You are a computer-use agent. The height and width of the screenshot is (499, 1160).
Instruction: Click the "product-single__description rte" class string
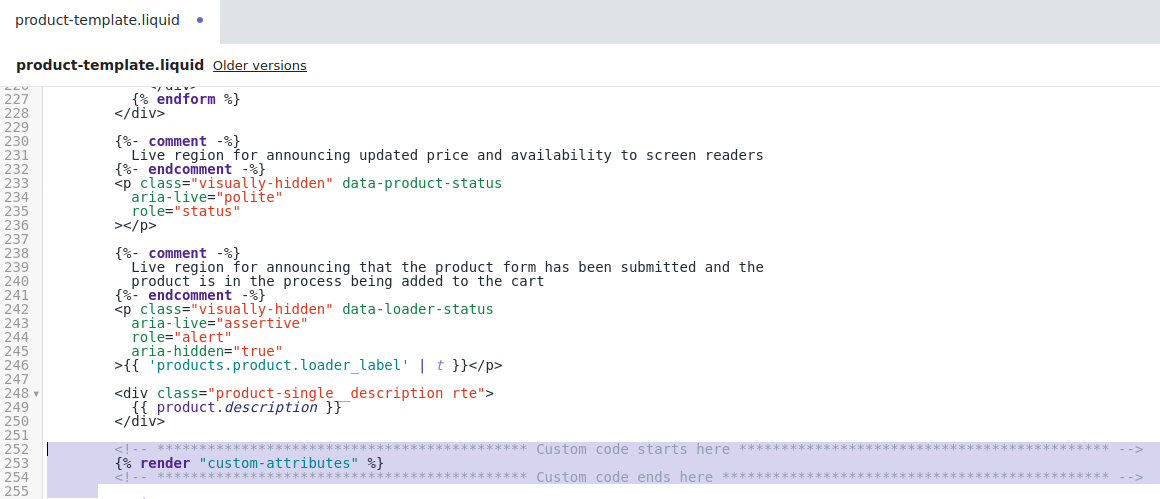point(346,393)
